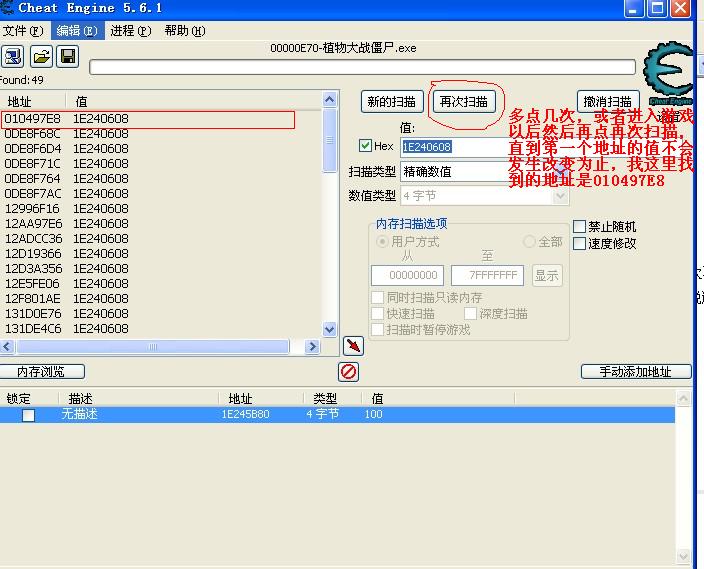Click results horizontal scrollbar thumb

(153, 346)
